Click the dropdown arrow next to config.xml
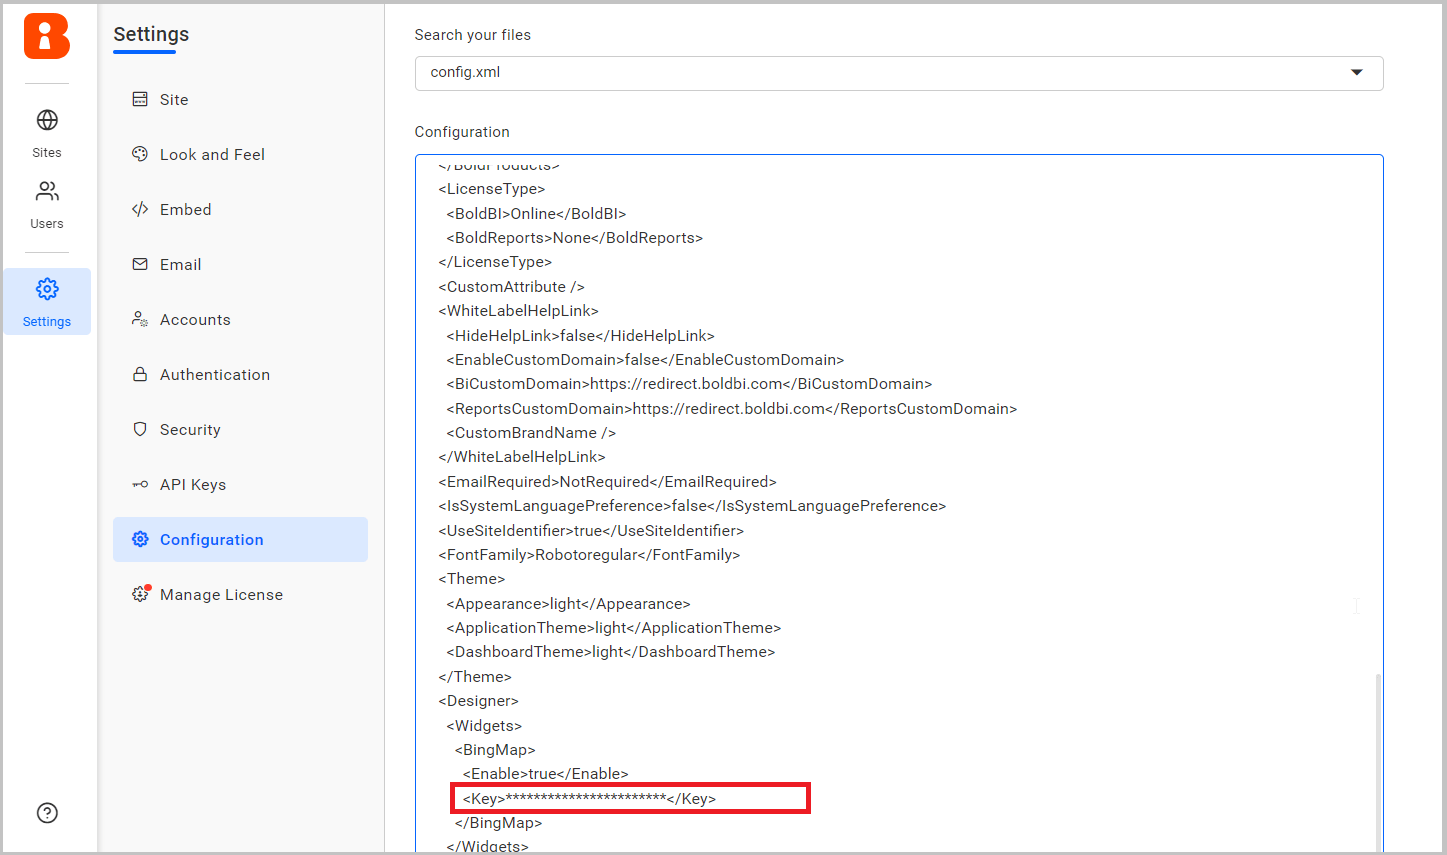The height and width of the screenshot is (855, 1447). coord(1356,72)
